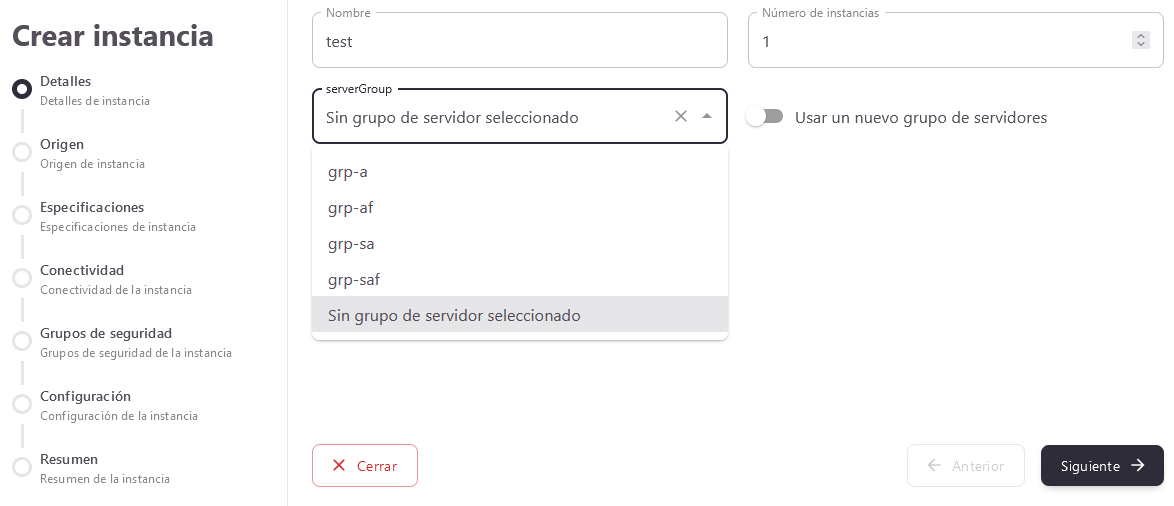Select the Detalles step circle icon

[22, 89]
